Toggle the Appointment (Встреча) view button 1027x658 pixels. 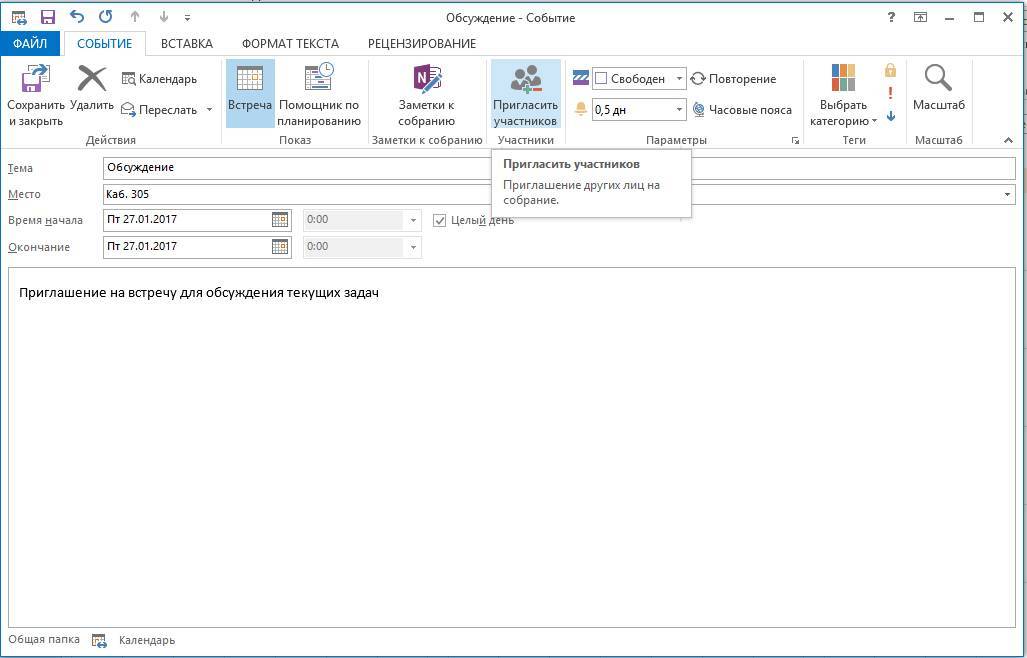point(249,95)
